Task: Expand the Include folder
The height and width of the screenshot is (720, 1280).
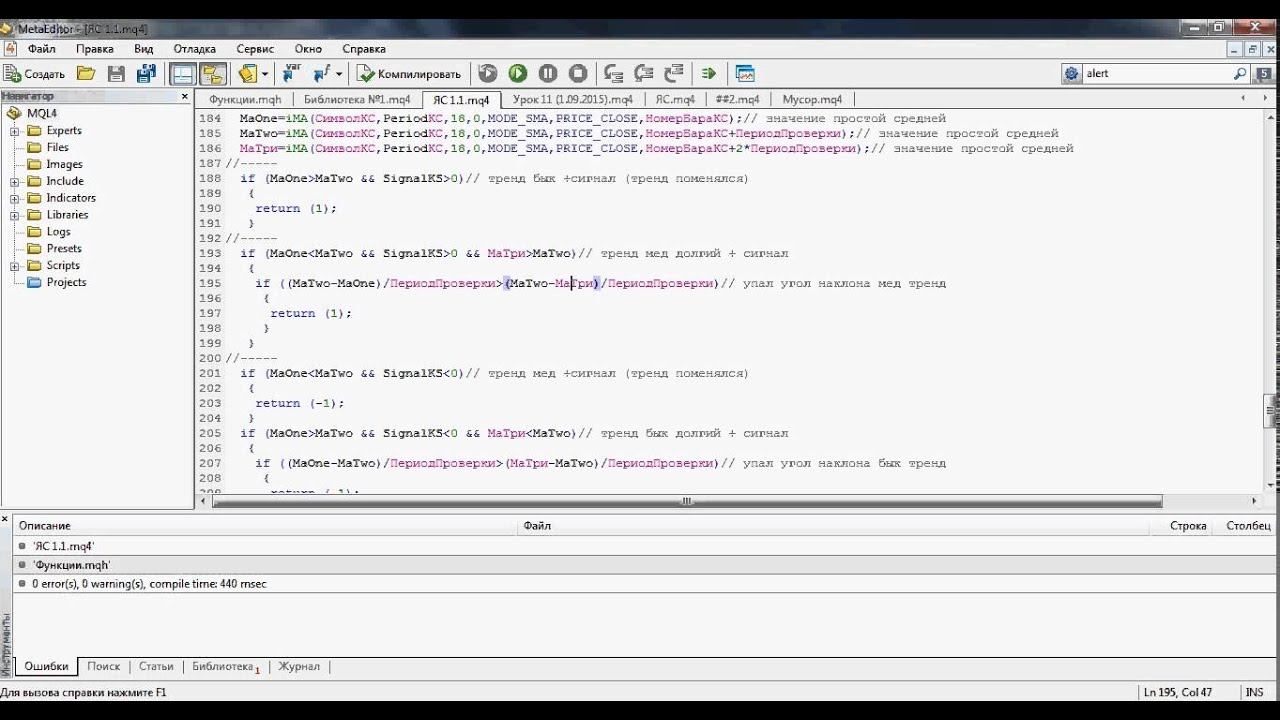Action: [15, 182]
